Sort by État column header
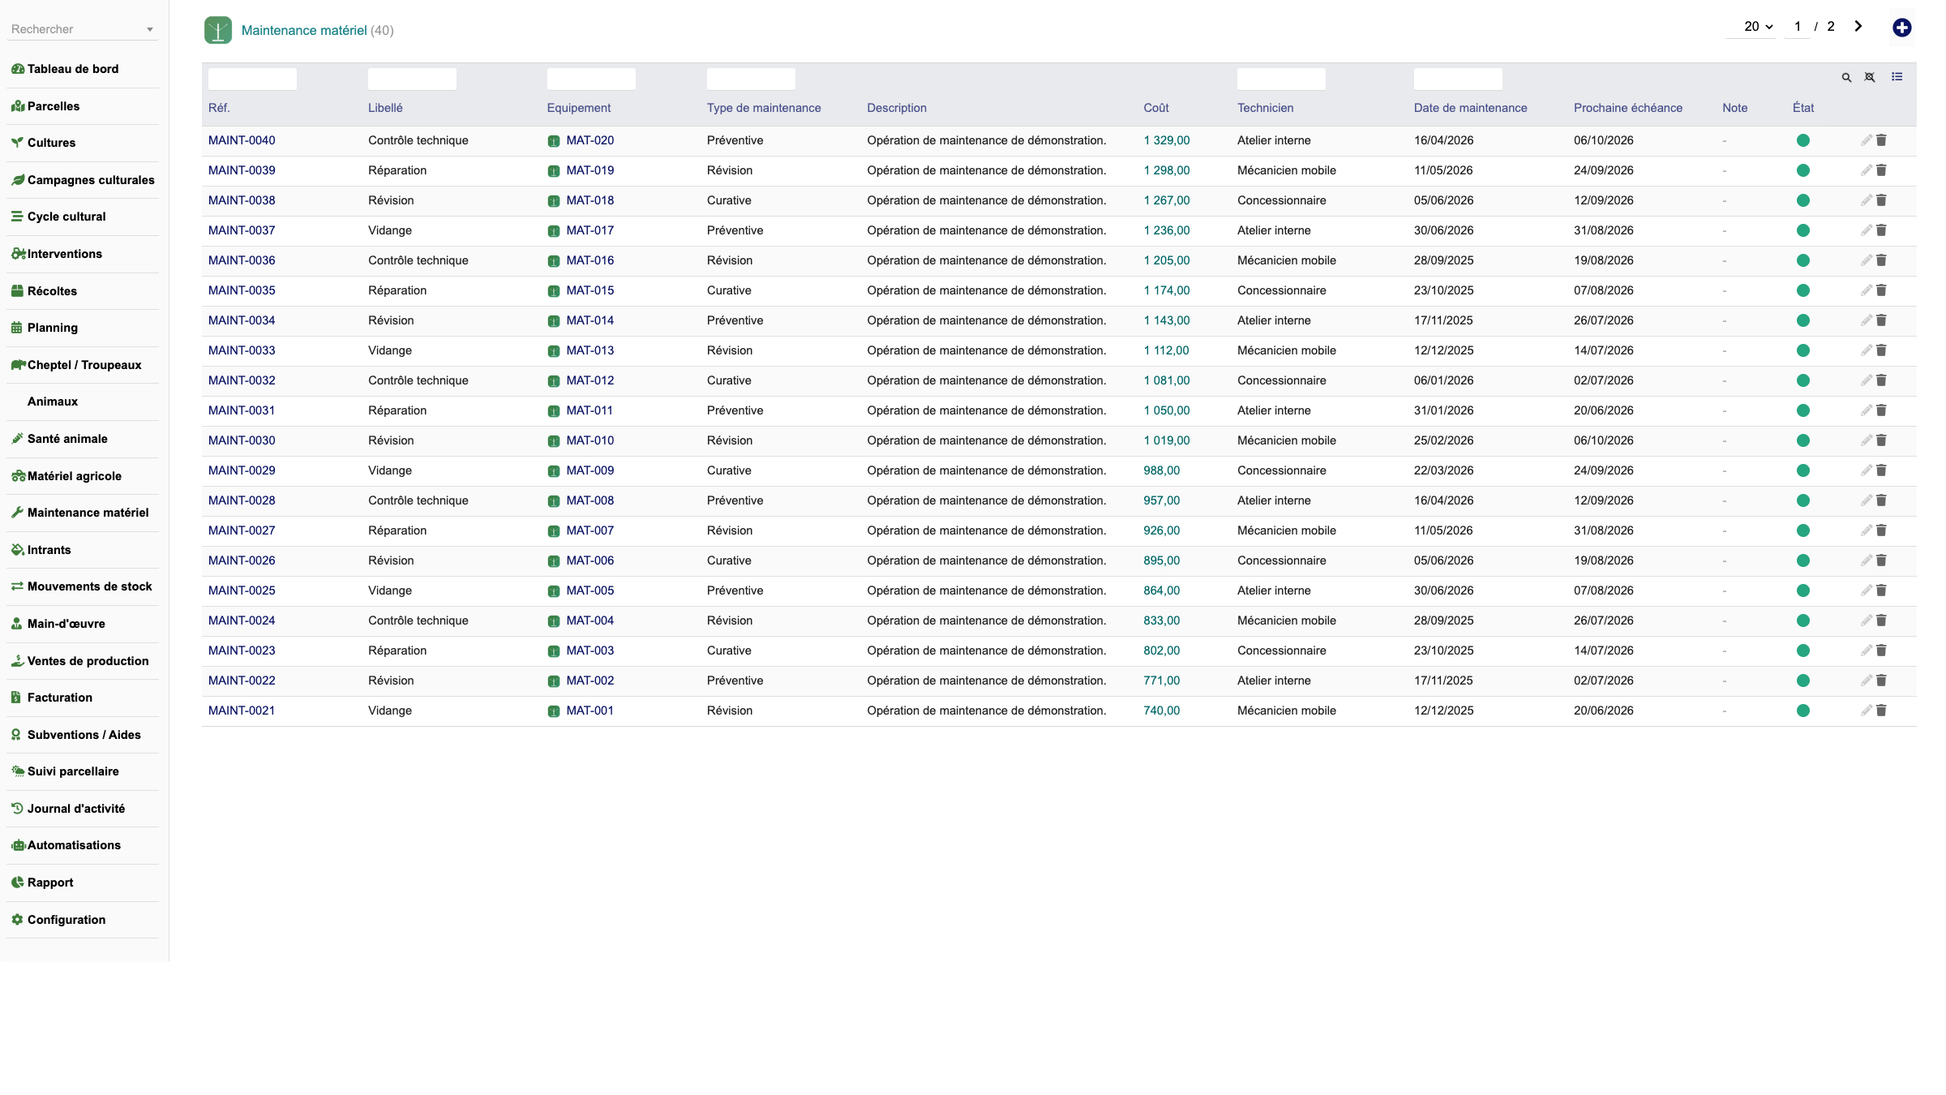 pos(1802,108)
